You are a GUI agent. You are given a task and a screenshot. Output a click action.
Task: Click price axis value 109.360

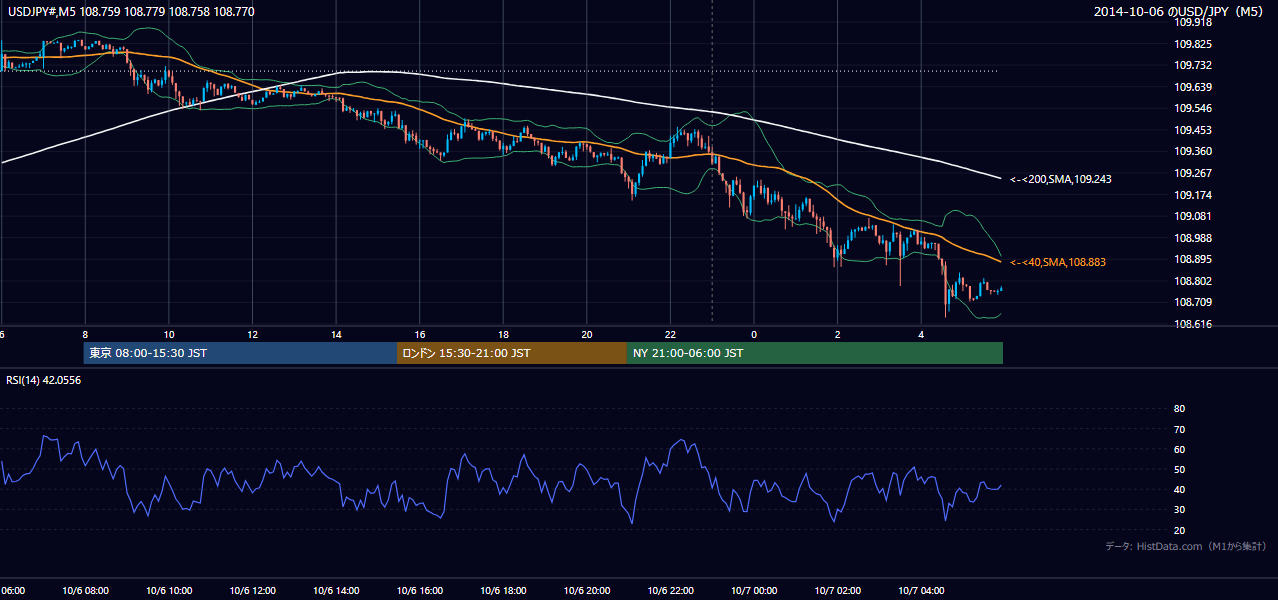click(1192, 151)
